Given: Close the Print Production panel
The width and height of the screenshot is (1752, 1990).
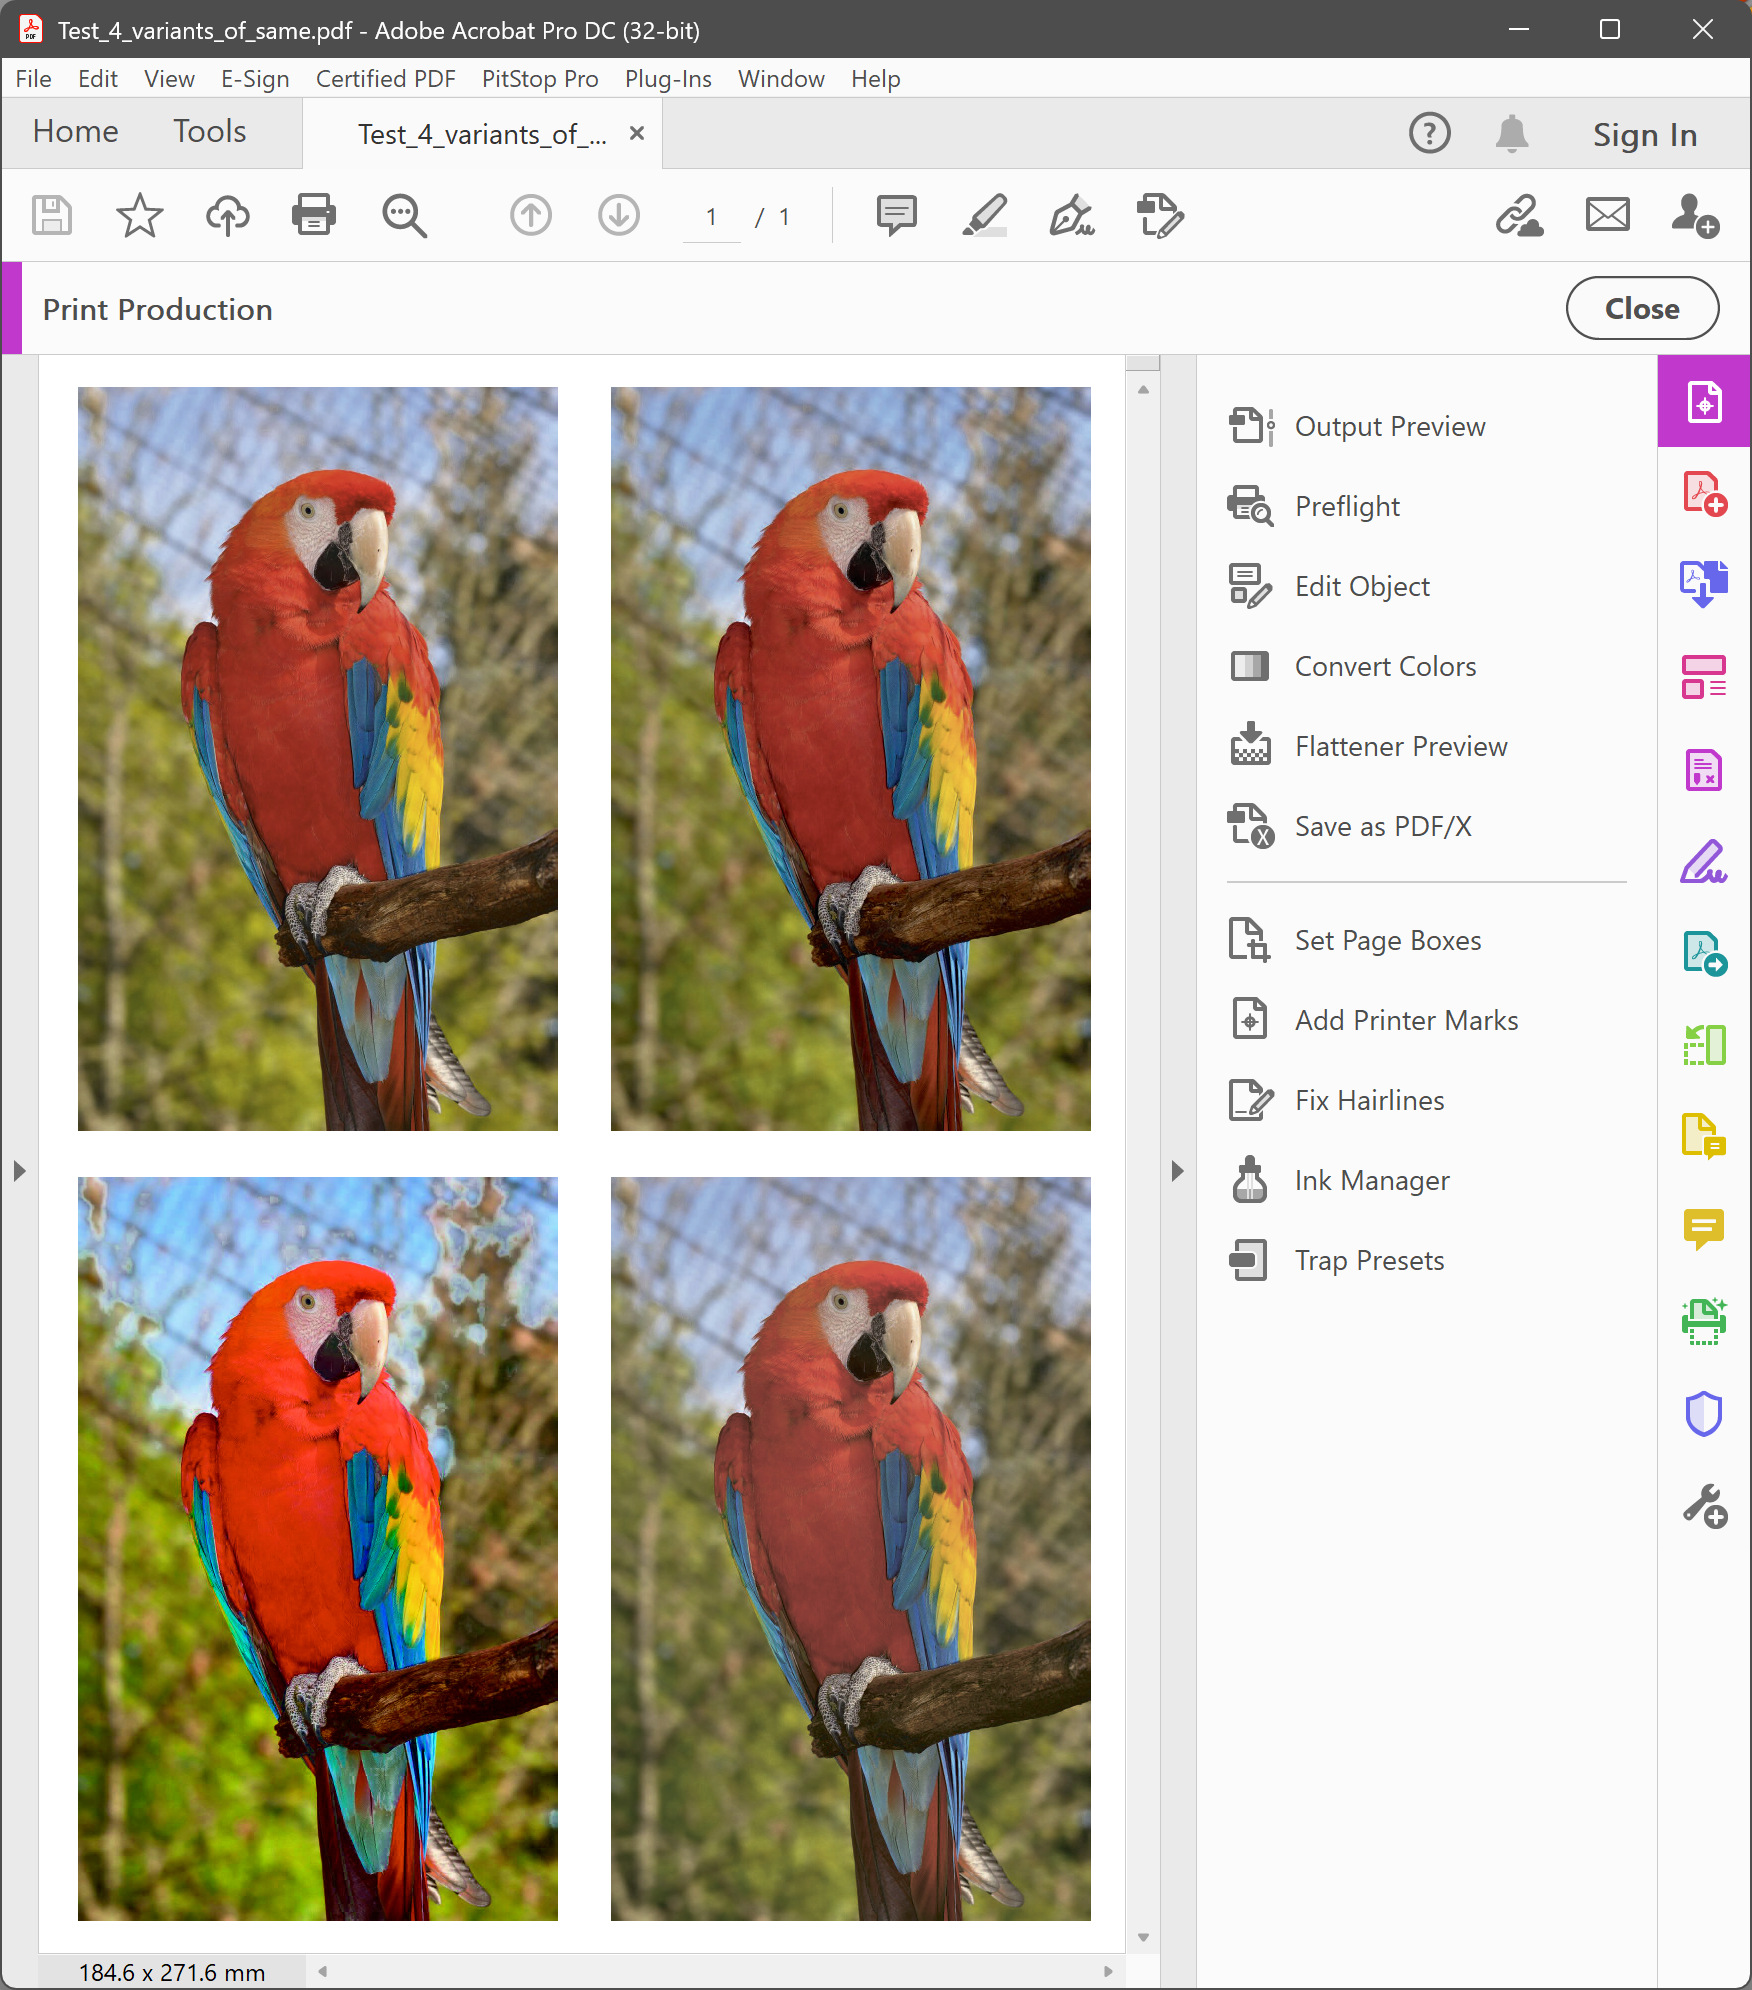Looking at the screenshot, I should 1641,309.
